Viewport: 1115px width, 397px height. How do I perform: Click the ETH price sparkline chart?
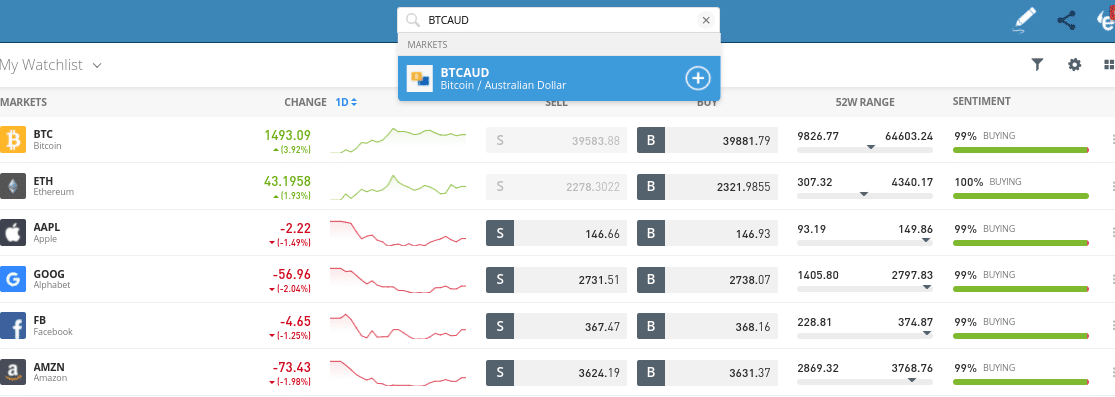[x=398, y=186]
